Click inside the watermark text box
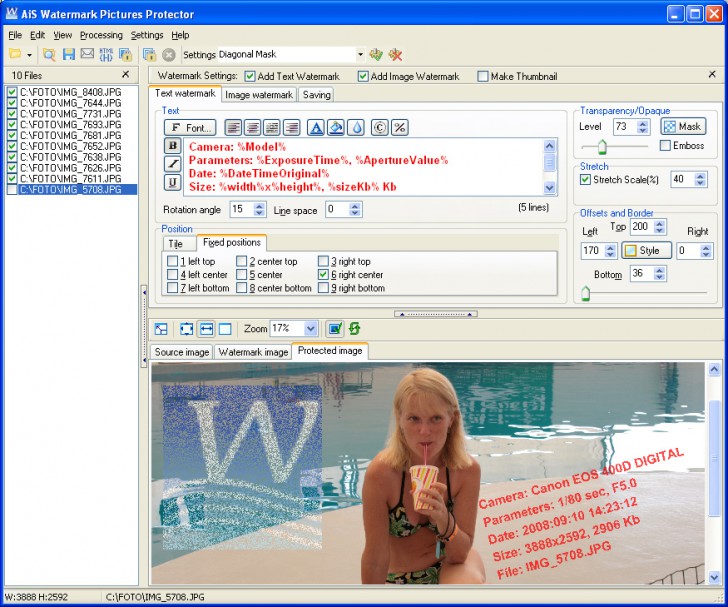Image resolution: width=728 pixels, height=607 pixels. pyautogui.click(x=365, y=167)
